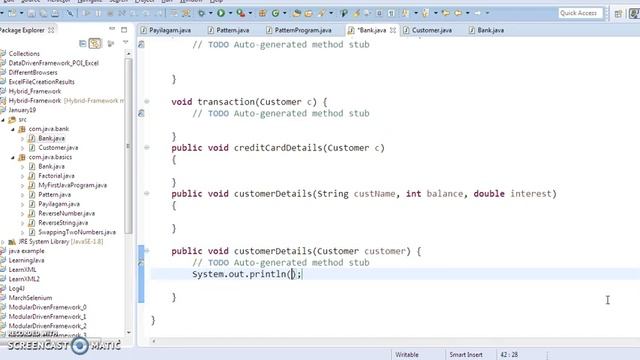The image size is (640, 360).
Task: Toggle Block Selection Mode icon
Action: 379,13
